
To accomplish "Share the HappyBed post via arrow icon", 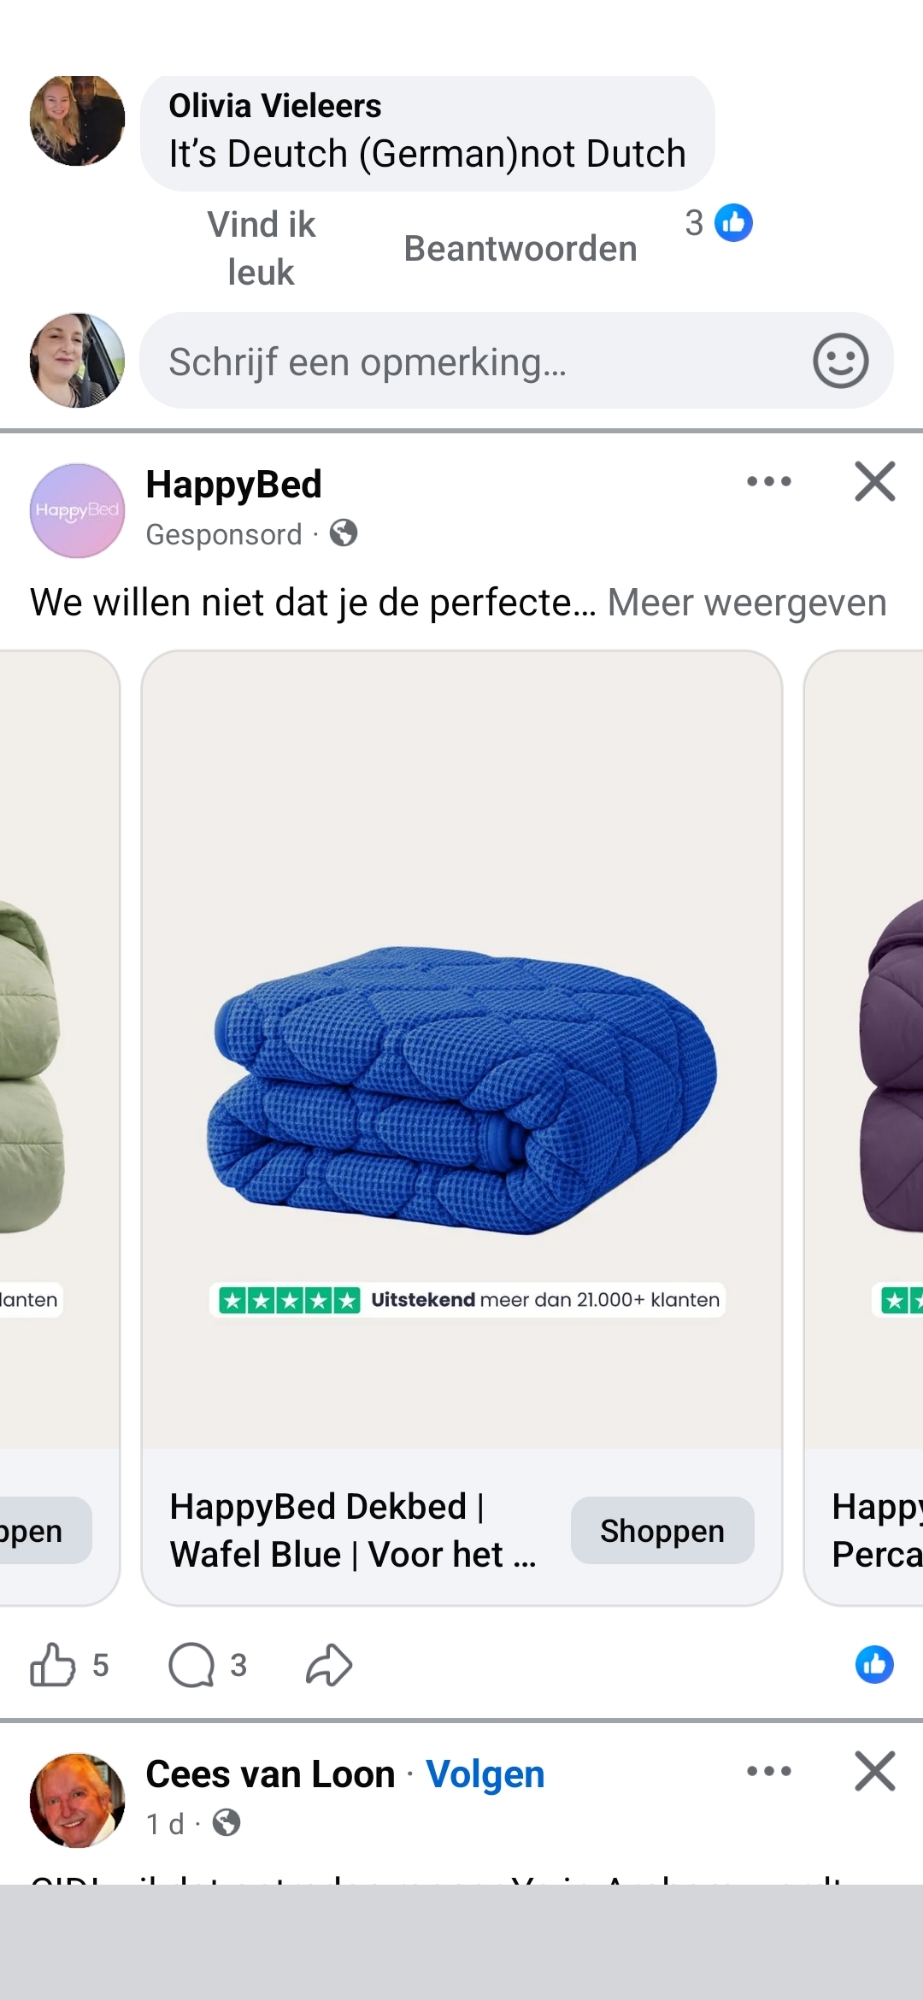I will coord(329,1665).
